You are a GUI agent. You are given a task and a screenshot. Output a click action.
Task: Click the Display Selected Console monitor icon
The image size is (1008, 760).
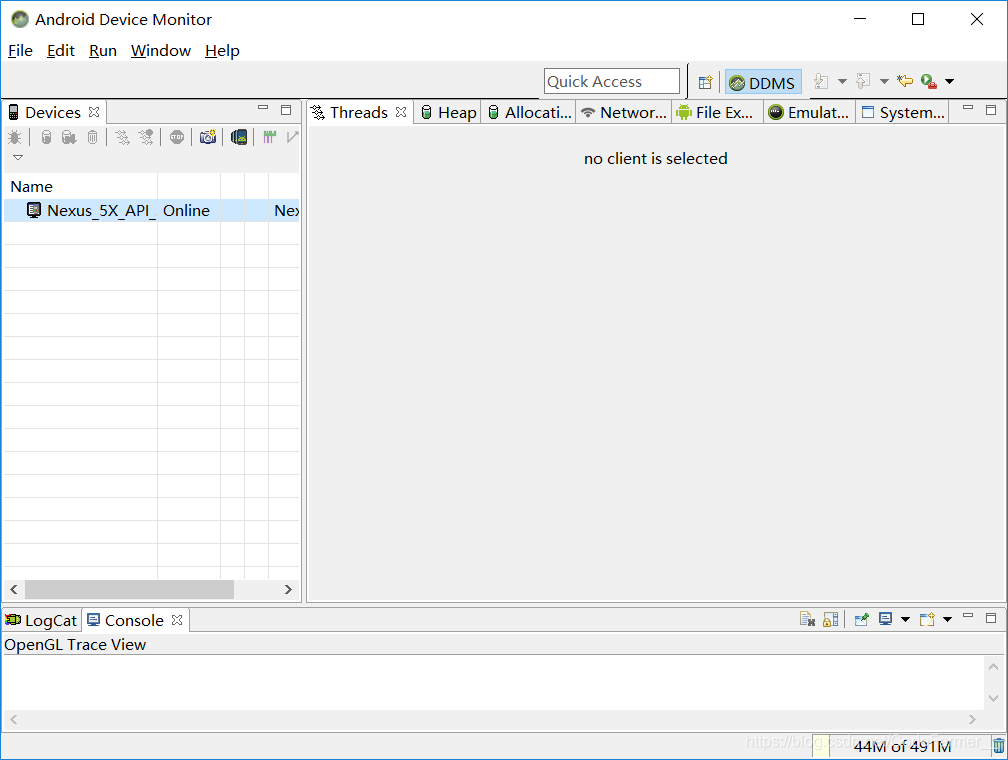pos(885,619)
